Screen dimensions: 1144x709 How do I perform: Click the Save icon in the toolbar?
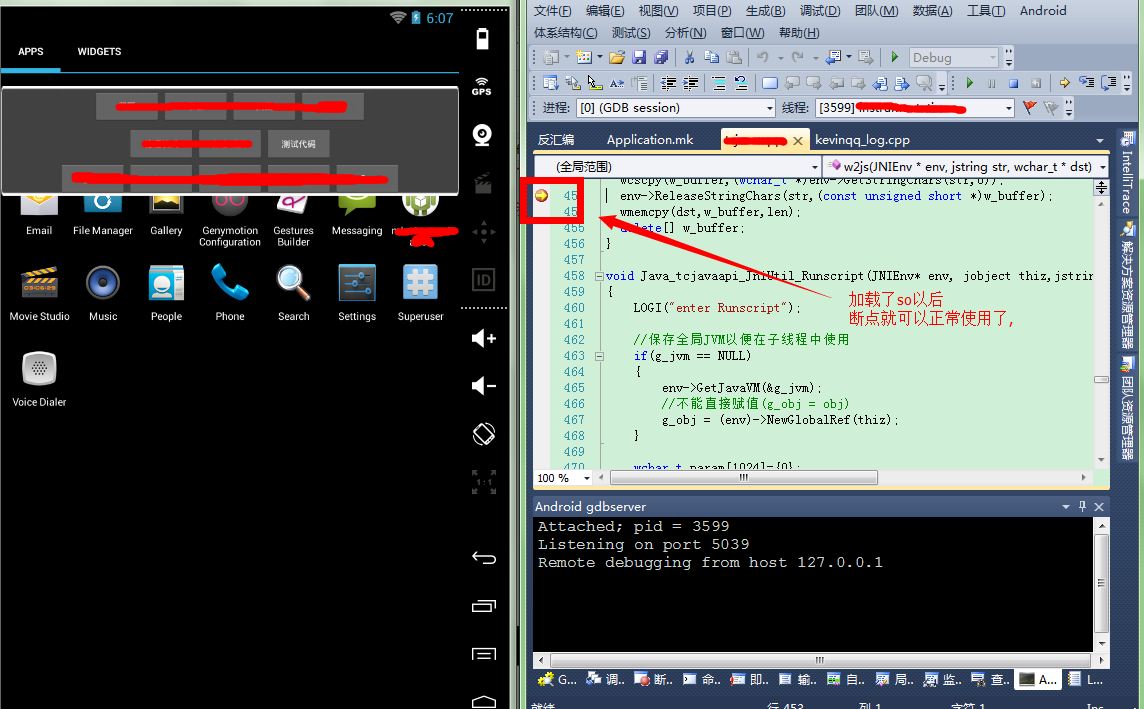pyautogui.click(x=639, y=58)
